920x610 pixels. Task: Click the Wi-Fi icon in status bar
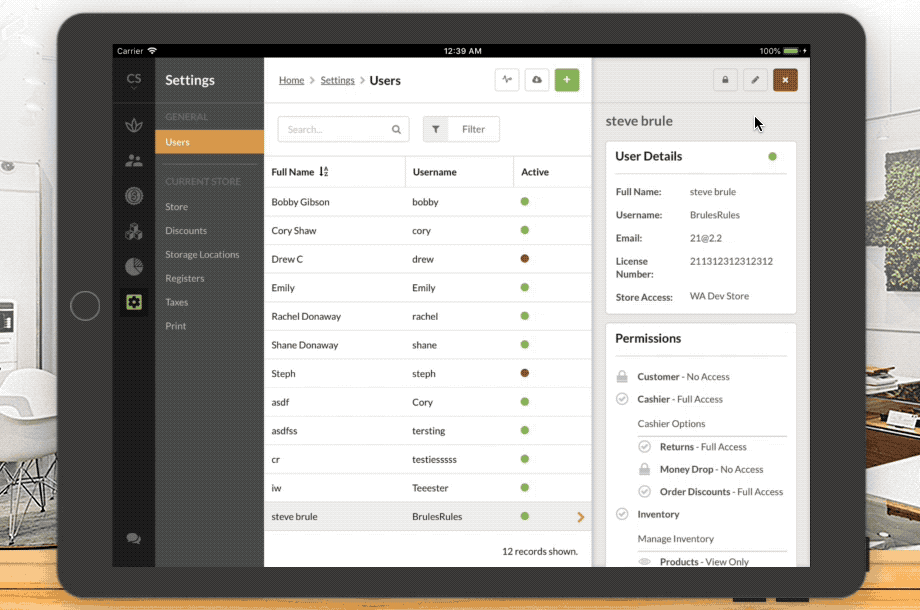coord(152,51)
